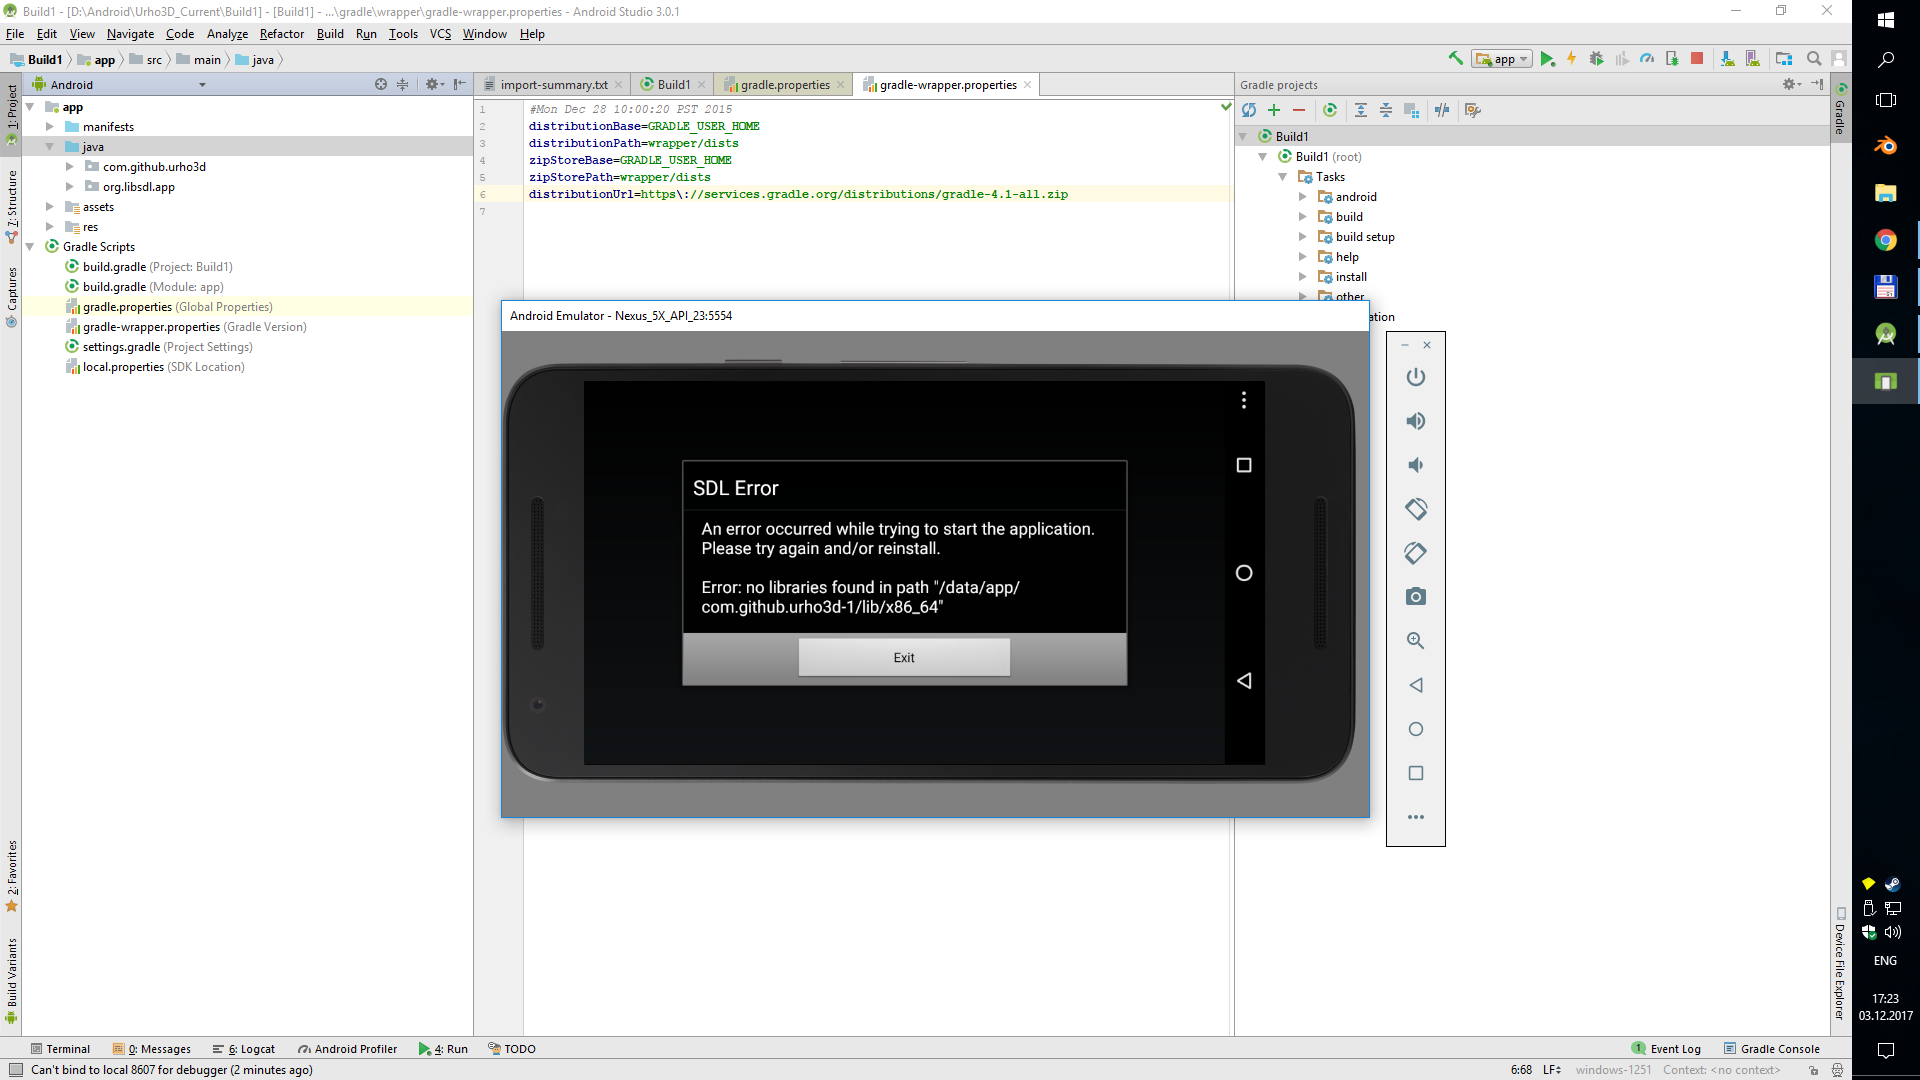Image resolution: width=1920 pixels, height=1080 pixels.
Task: Toggle Structure tool window on left strip
Action: 12,207
